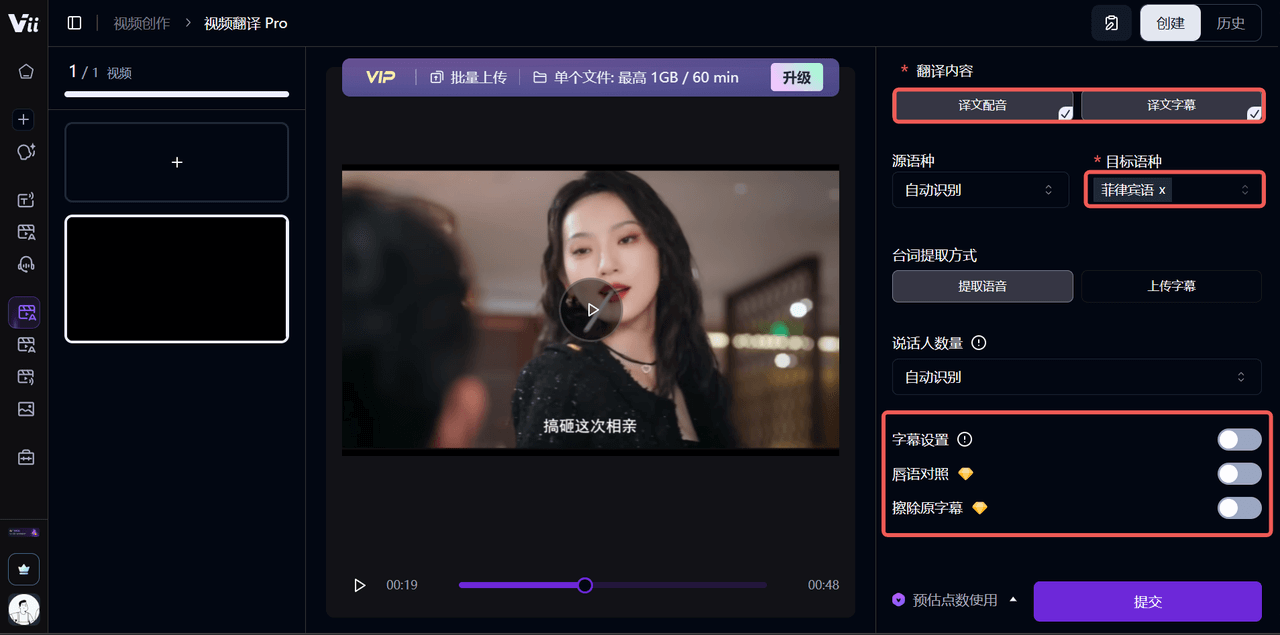Go to Home in left sidebar
The image size is (1280, 635).
26,71
